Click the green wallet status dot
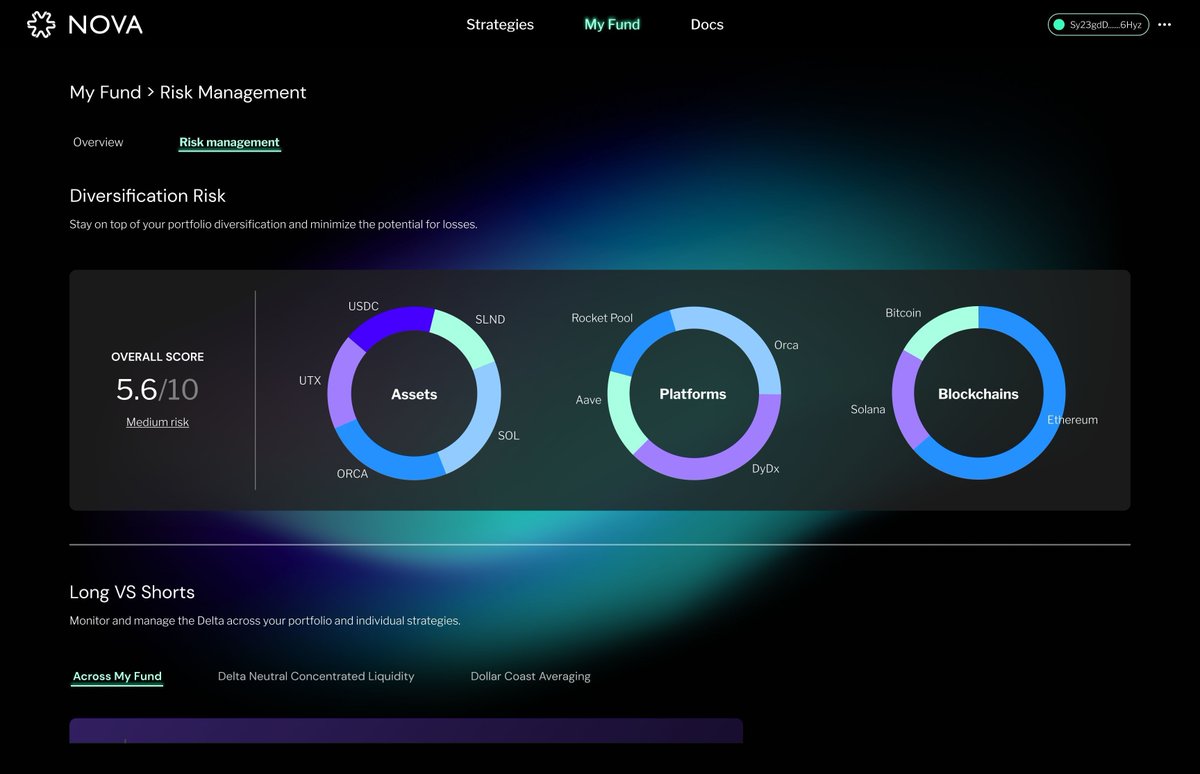This screenshot has height=774, width=1200. click(1059, 25)
